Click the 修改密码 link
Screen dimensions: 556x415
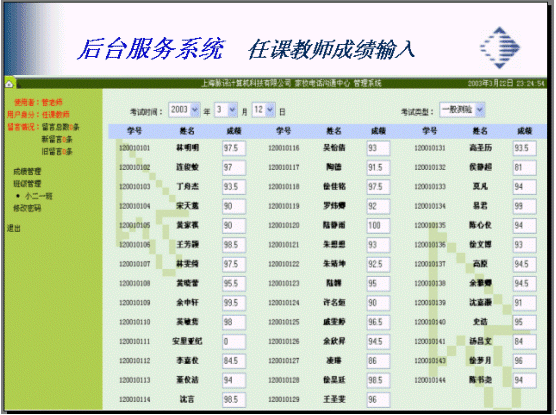(27, 208)
